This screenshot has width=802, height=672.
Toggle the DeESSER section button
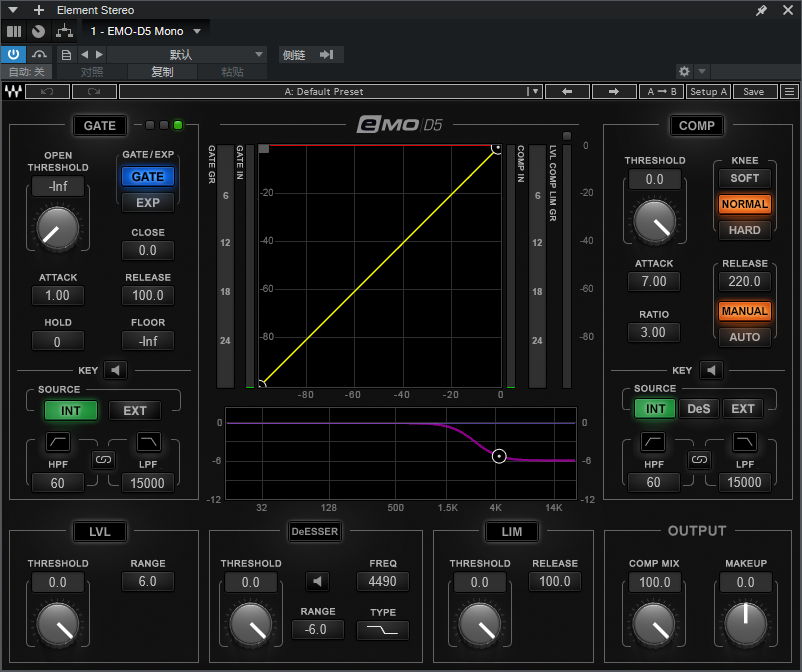tap(315, 532)
